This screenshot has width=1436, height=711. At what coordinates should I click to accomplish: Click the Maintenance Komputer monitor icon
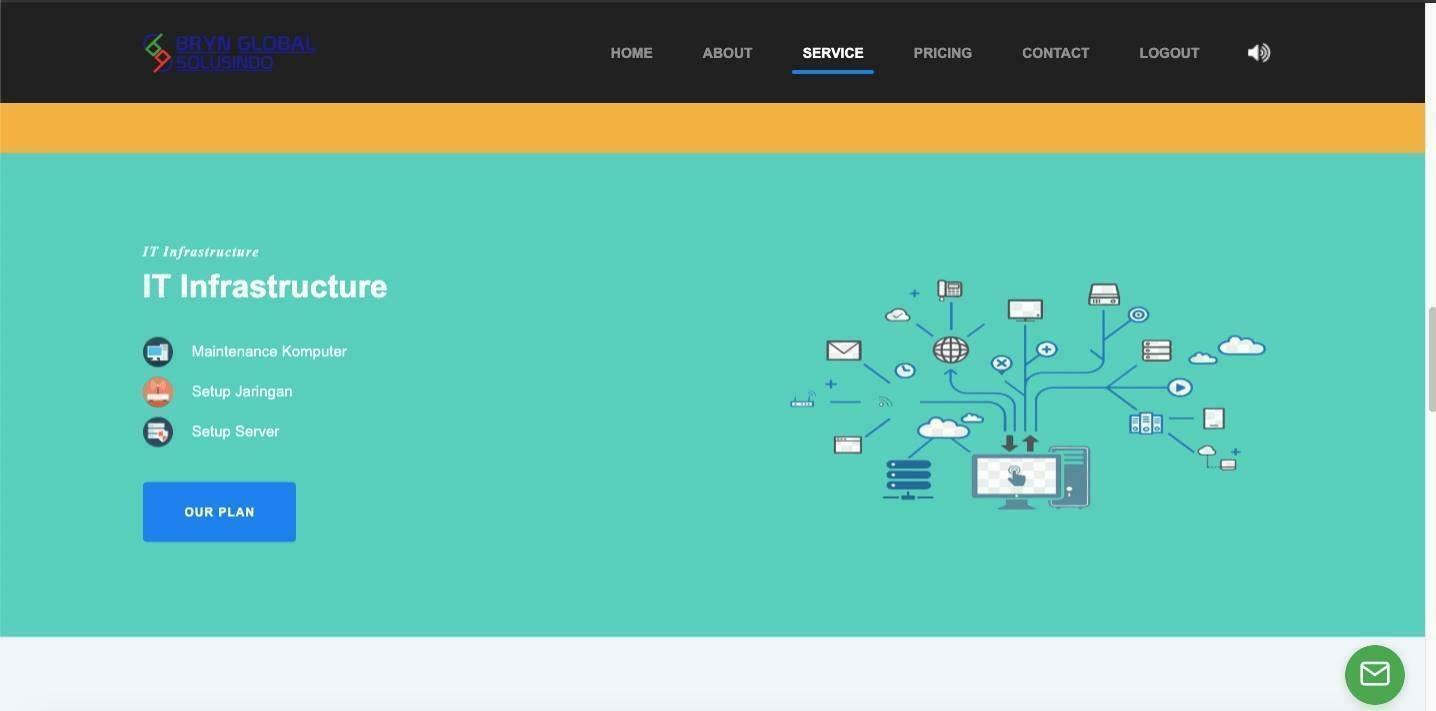158,352
